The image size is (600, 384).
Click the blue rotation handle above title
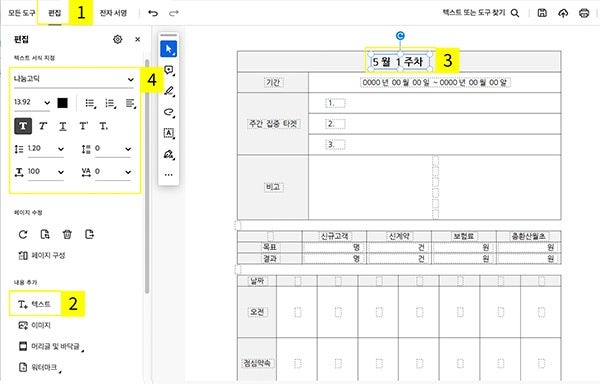click(400, 36)
